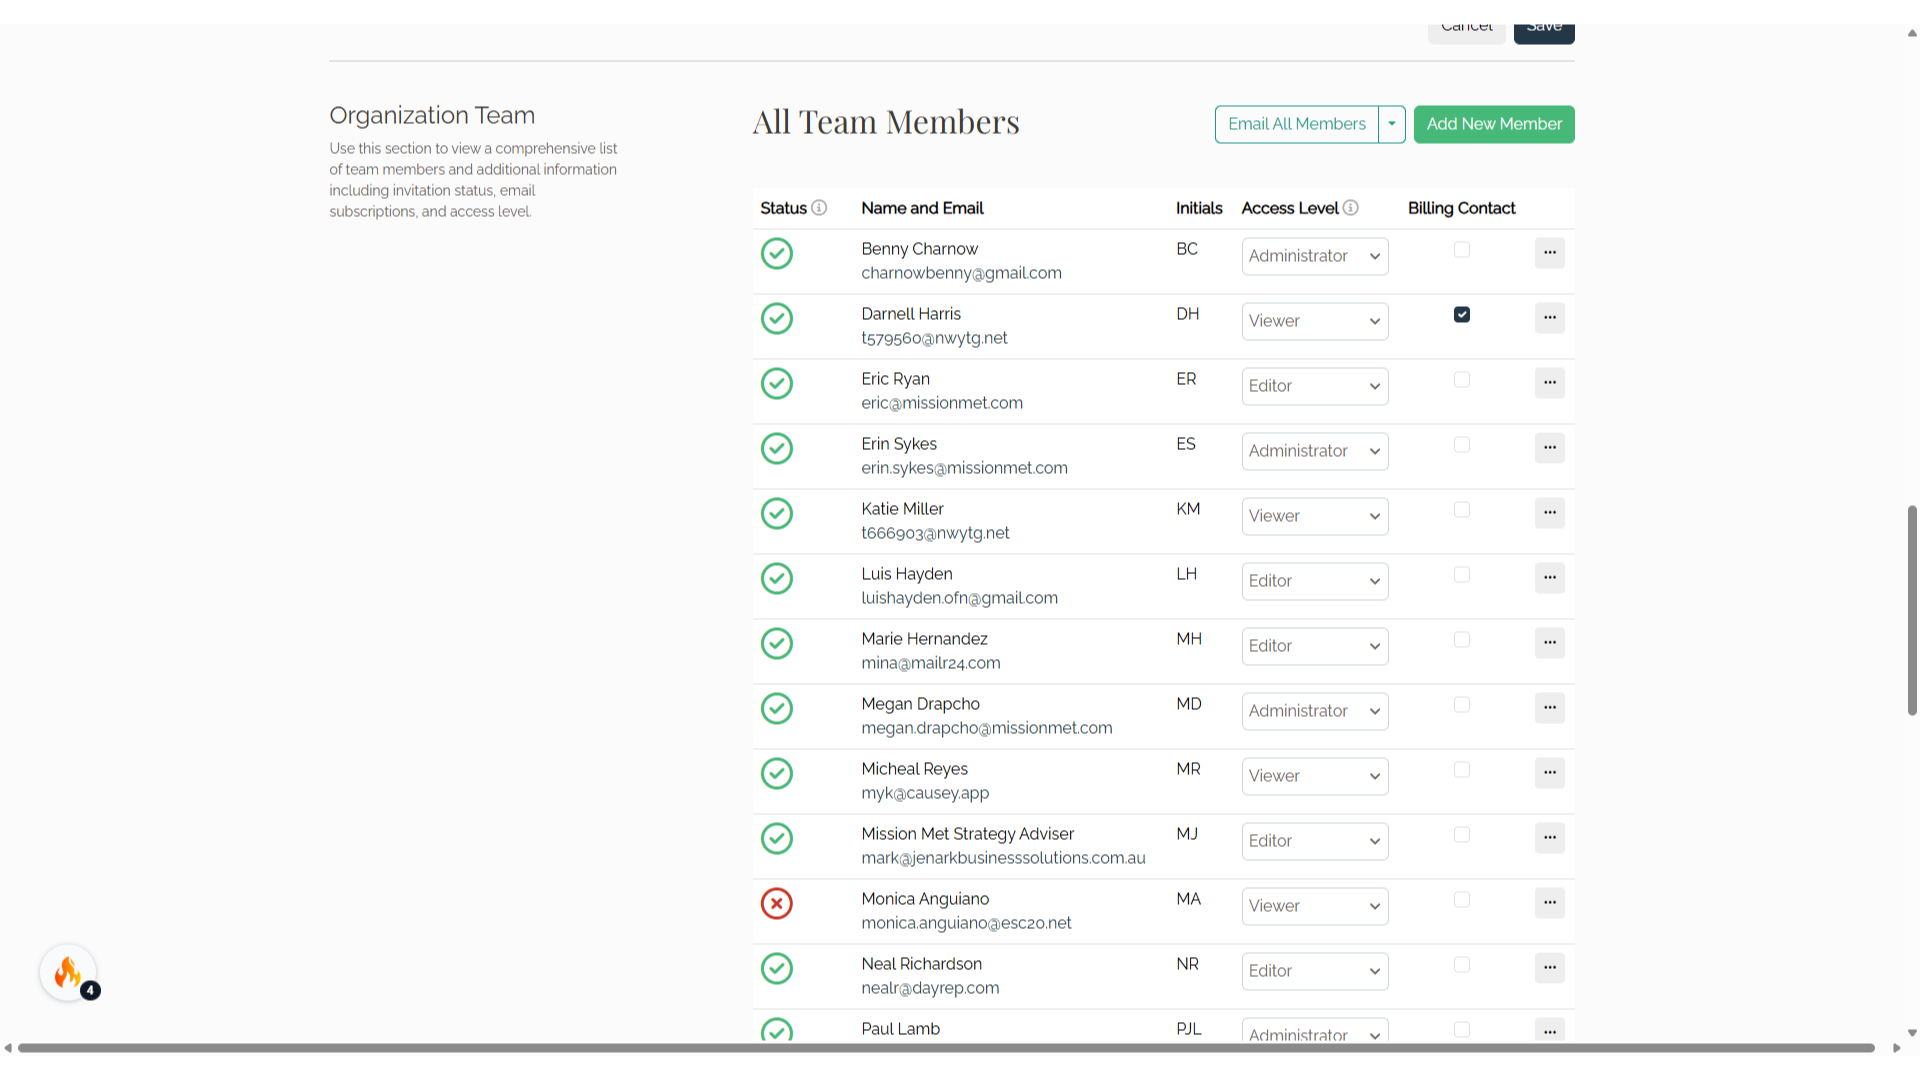Click Luis Hayden's green status checkmark
The image size is (1920, 1080).
pyautogui.click(x=777, y=579)
